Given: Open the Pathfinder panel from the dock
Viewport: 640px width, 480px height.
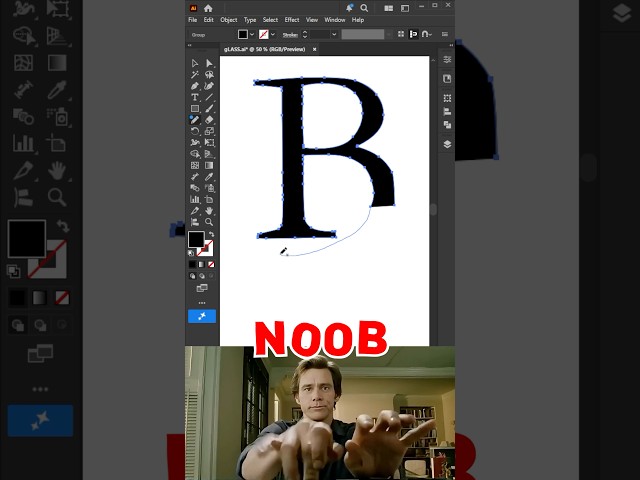Looking at the screenshot, I should point(447,124).
